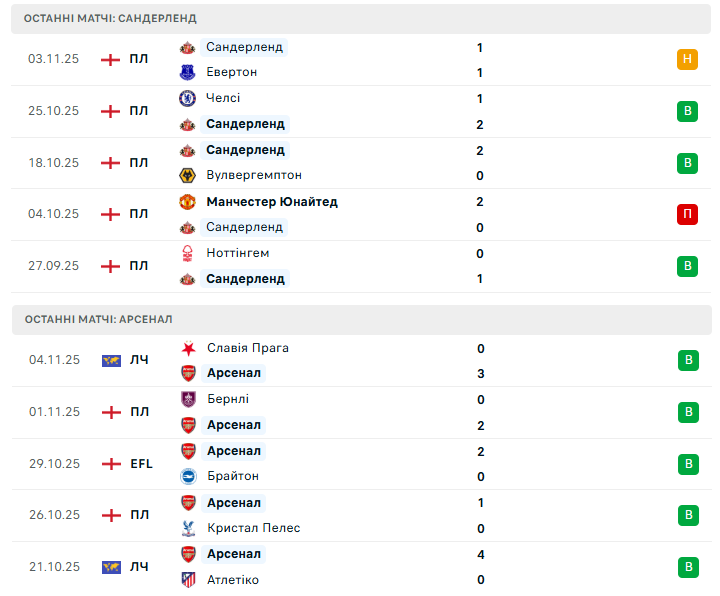Click the Everton club crest icon
720x596 pixels.
(187, 72)
